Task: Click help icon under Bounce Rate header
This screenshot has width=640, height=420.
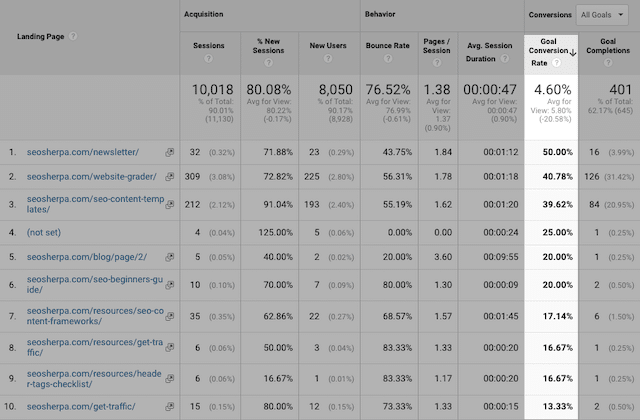Action: [388, 58]
